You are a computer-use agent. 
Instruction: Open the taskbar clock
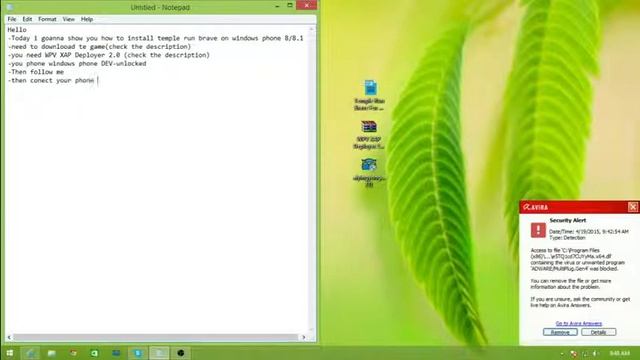point(619,353)
